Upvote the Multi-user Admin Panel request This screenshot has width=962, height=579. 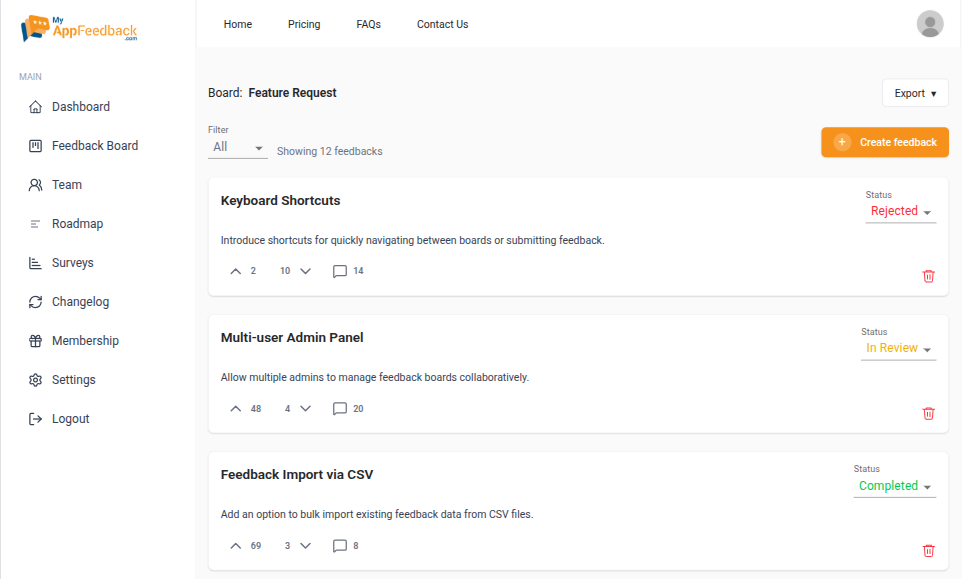(234, 408)
